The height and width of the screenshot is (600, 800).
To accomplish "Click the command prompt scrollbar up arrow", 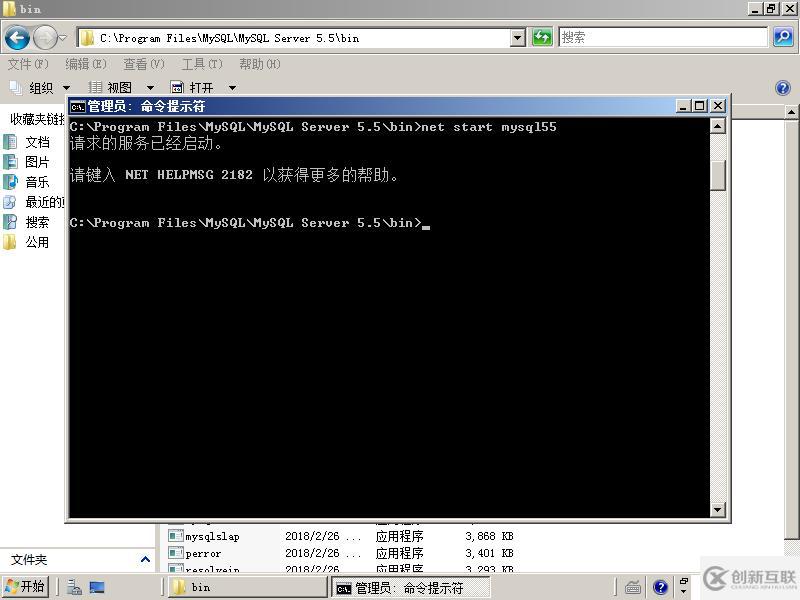I will 717,126.
